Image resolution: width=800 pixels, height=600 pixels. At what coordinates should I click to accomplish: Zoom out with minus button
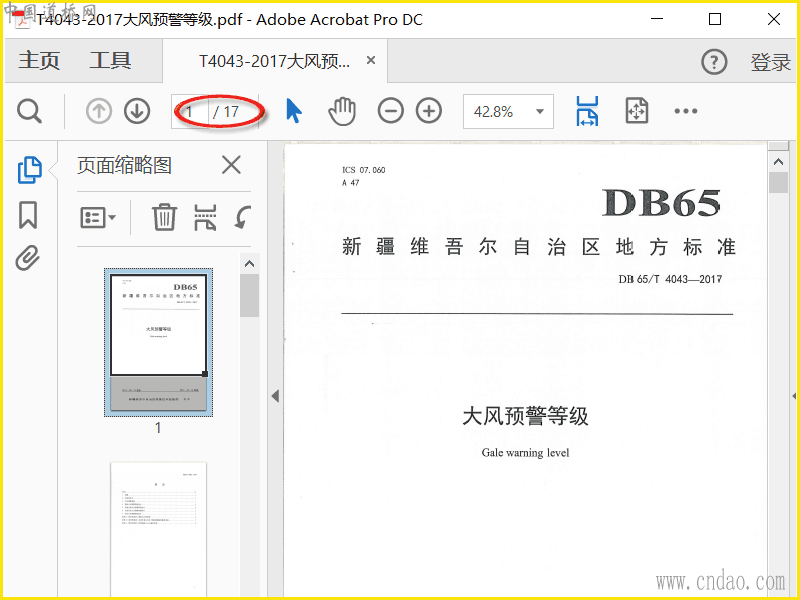pos(390,111)
